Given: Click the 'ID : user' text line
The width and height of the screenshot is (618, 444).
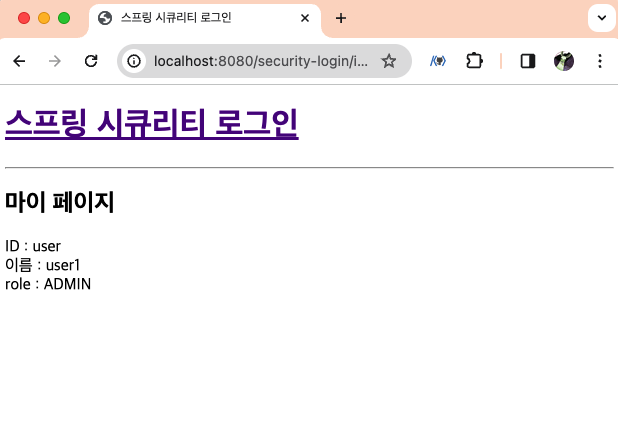Looking at the screenshot, I should [33, 246].
